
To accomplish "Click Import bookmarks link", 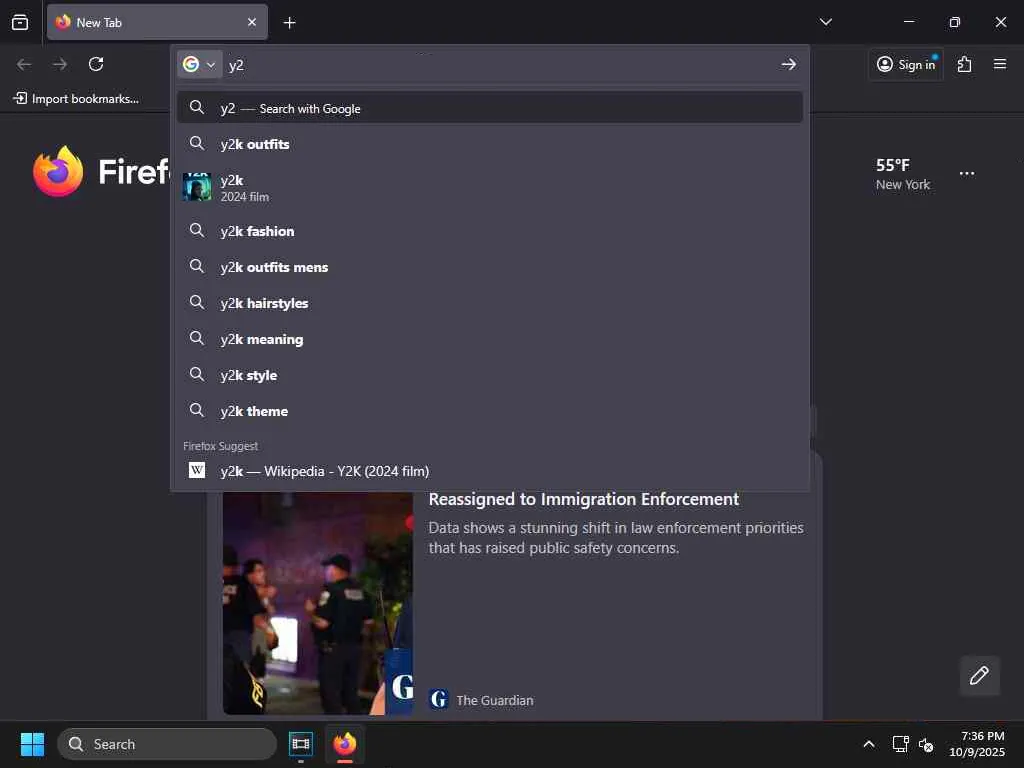I will coord(76,99).
